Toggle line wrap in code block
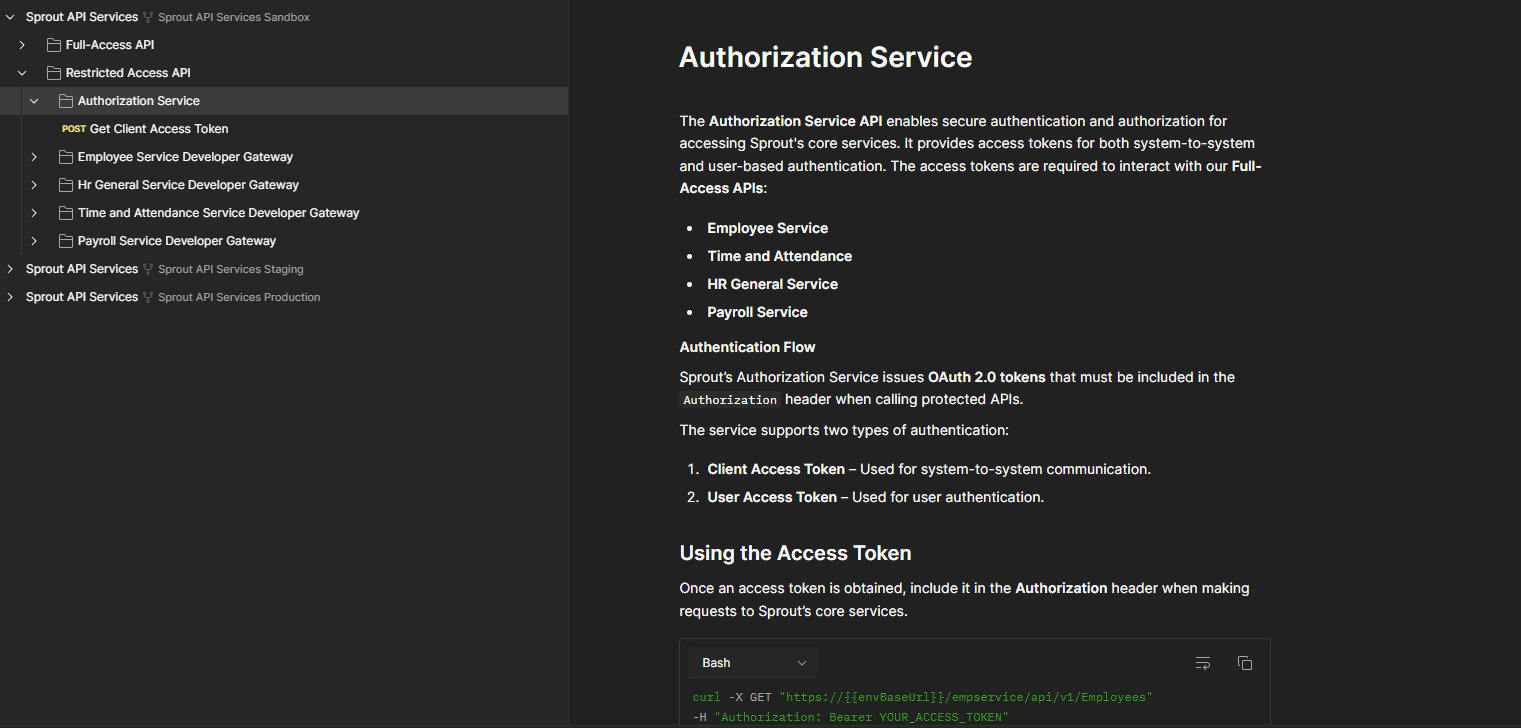 [1203, 663]
